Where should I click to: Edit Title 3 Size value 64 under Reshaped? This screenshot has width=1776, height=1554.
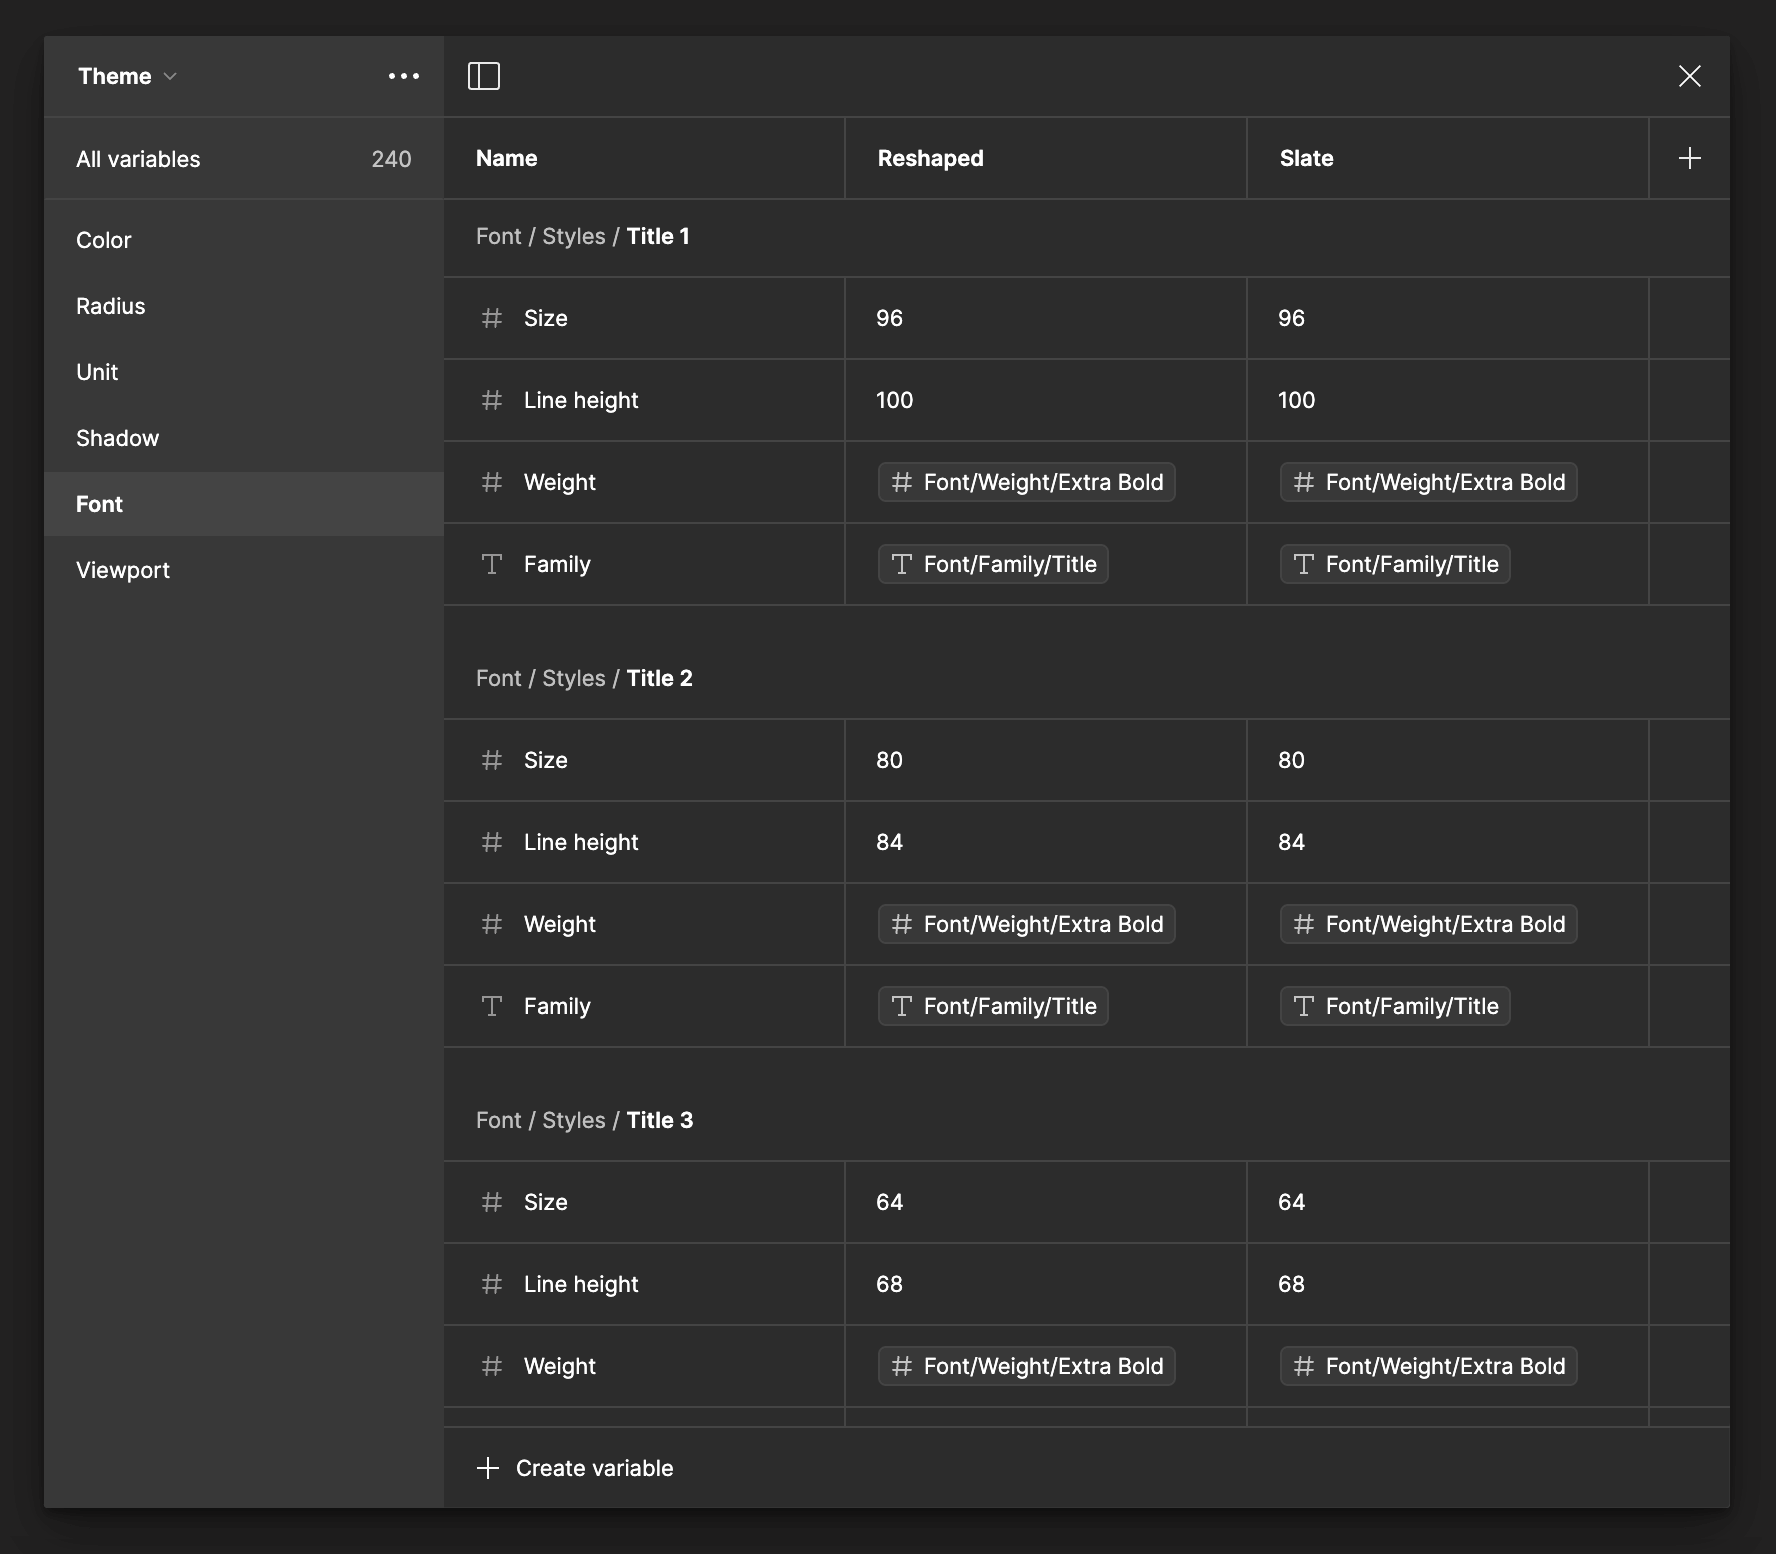[1046, 1202]
